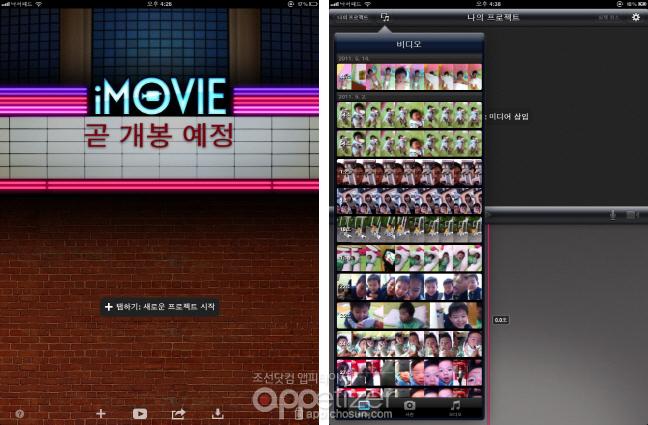The height and width of the screenshot is (425, 648).
Task: Select the first pink baby video clip
Action: [x=409, y=76]
